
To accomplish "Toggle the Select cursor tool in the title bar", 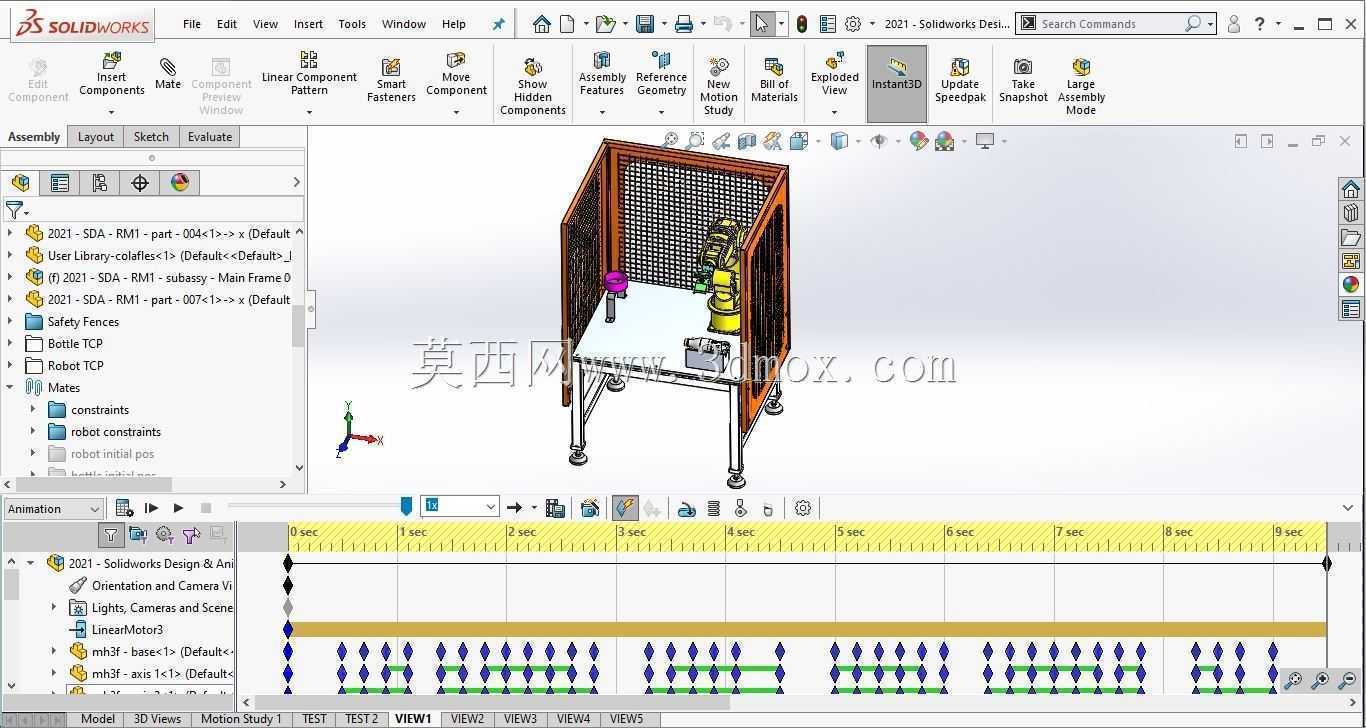I will pos(762,24).
